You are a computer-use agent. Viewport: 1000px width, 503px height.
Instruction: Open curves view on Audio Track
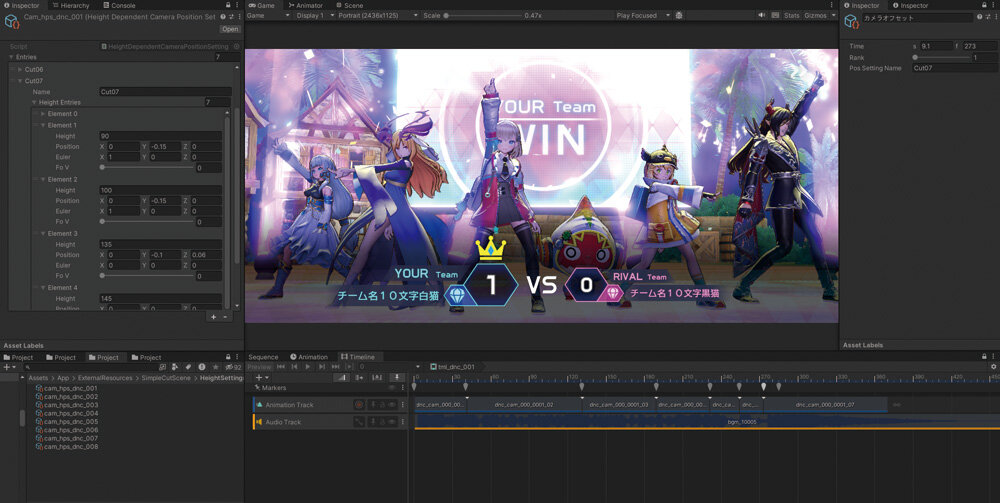359,422
